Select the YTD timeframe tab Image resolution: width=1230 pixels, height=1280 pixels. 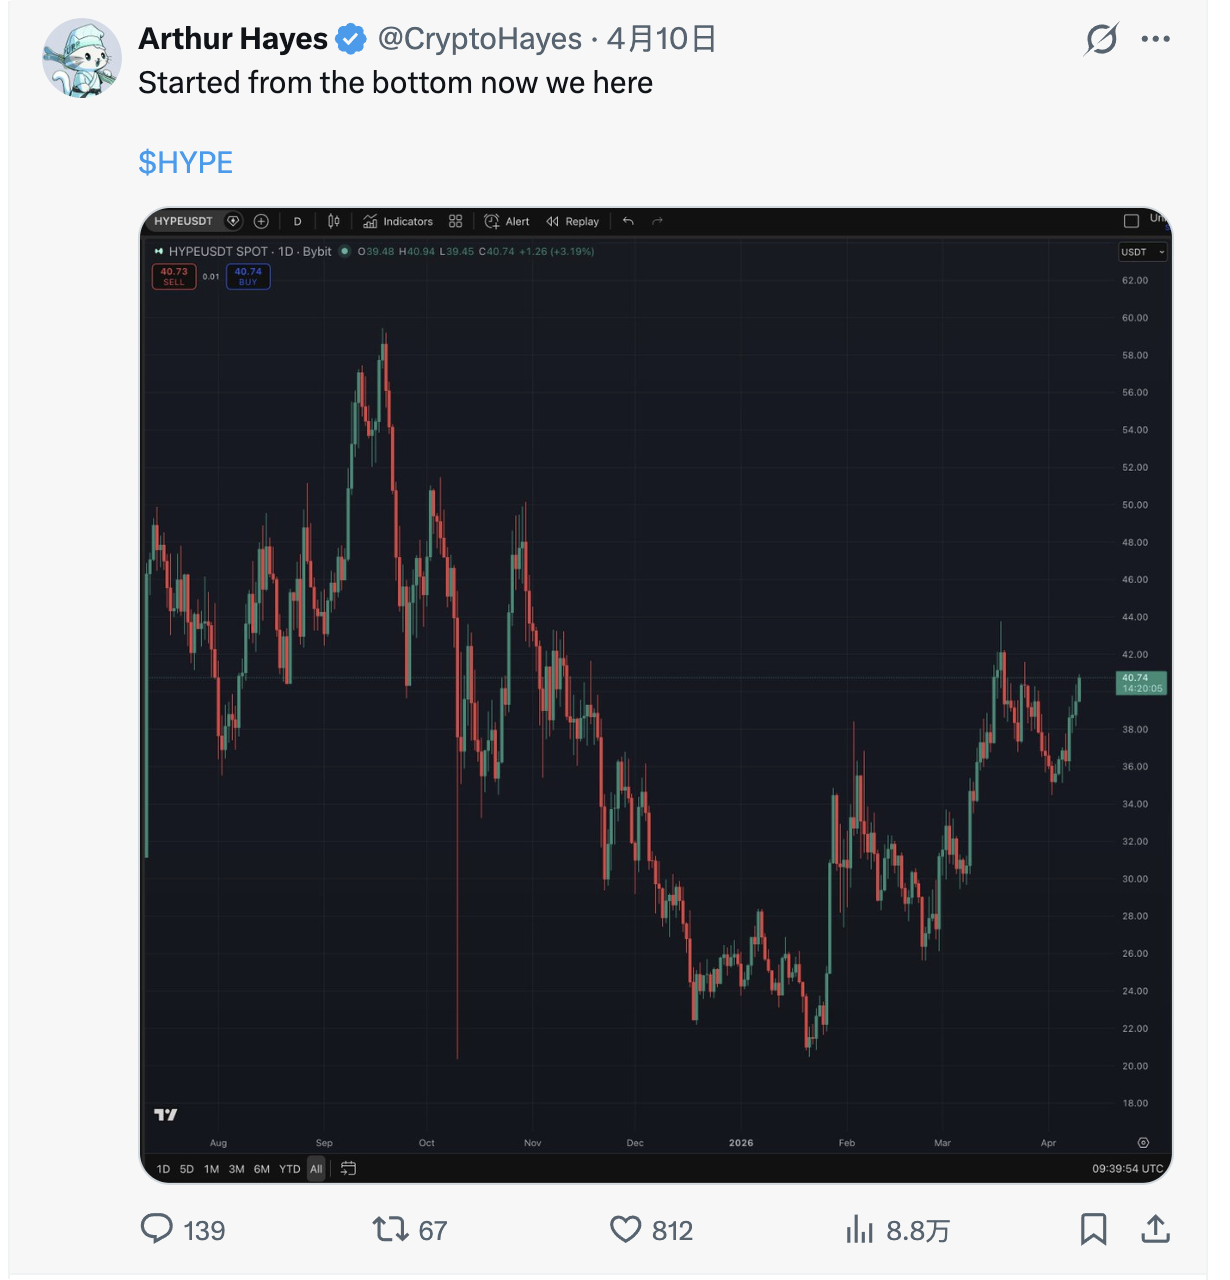click(289, 1168)
